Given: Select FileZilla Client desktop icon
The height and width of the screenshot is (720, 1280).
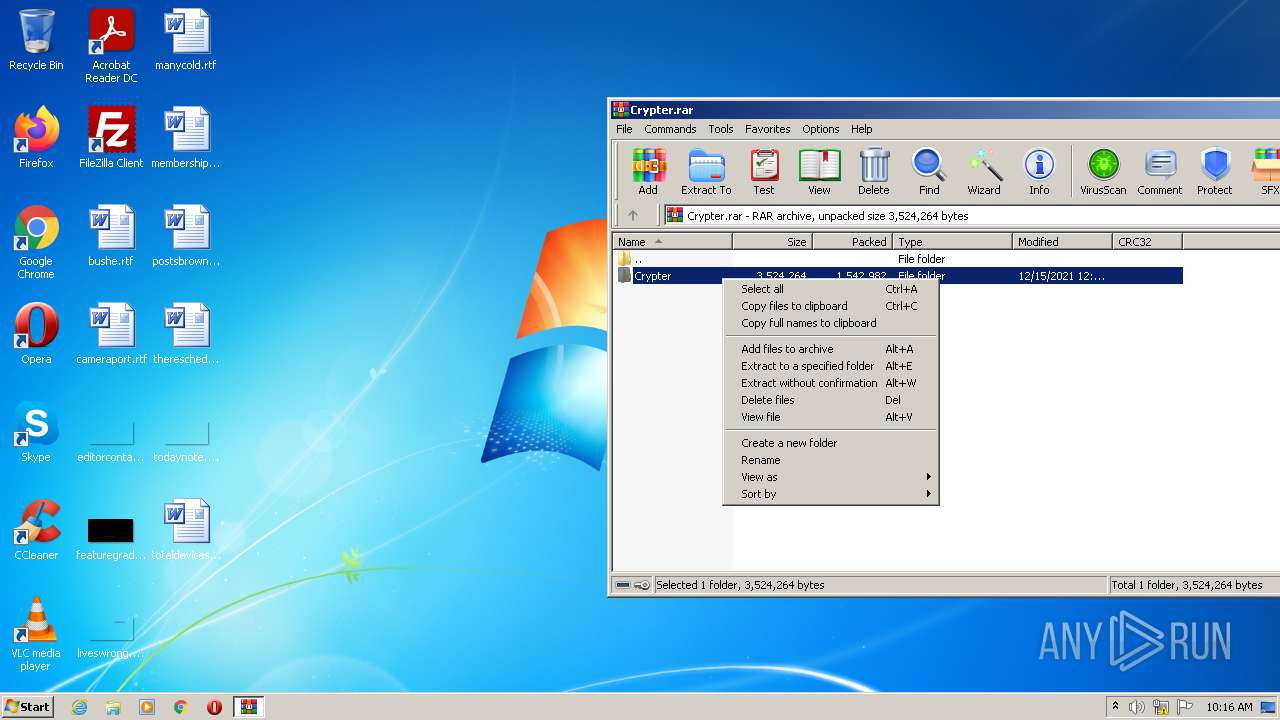Looking at the screenshot, I should tap(111, 137).
